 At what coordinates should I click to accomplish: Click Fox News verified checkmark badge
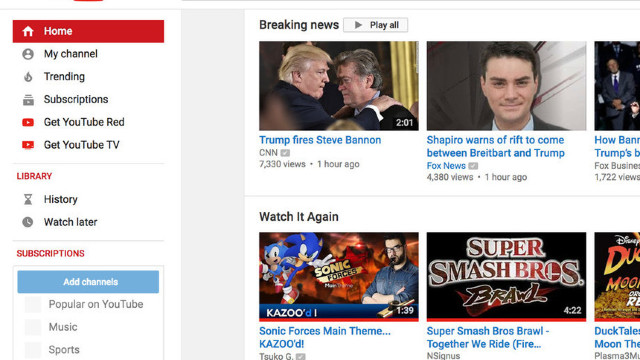[x=473, y=166]
